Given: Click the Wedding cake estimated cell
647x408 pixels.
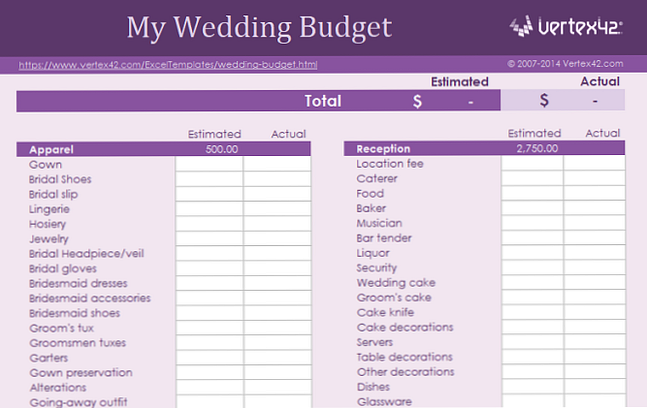Looking at the screenshot, I should (x=532, y=282).
